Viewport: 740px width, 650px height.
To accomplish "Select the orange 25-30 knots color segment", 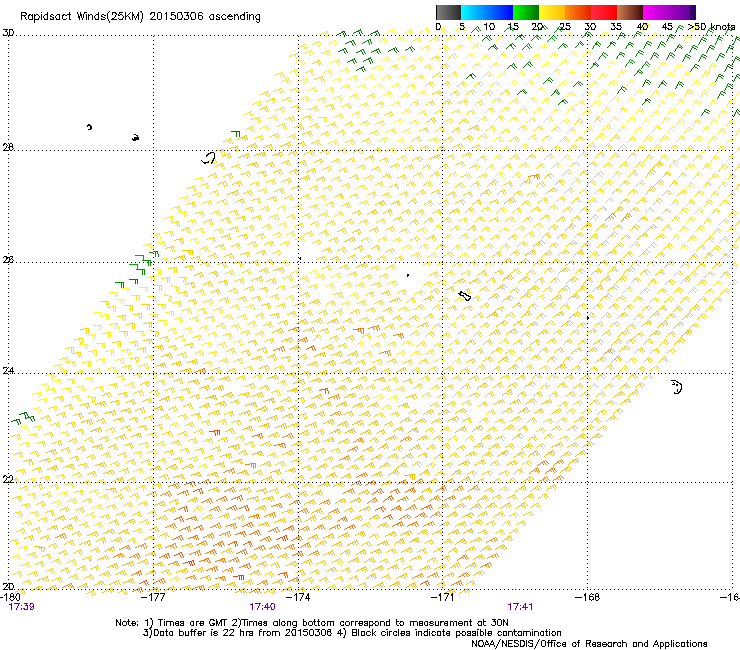I will tap(578, 12).
